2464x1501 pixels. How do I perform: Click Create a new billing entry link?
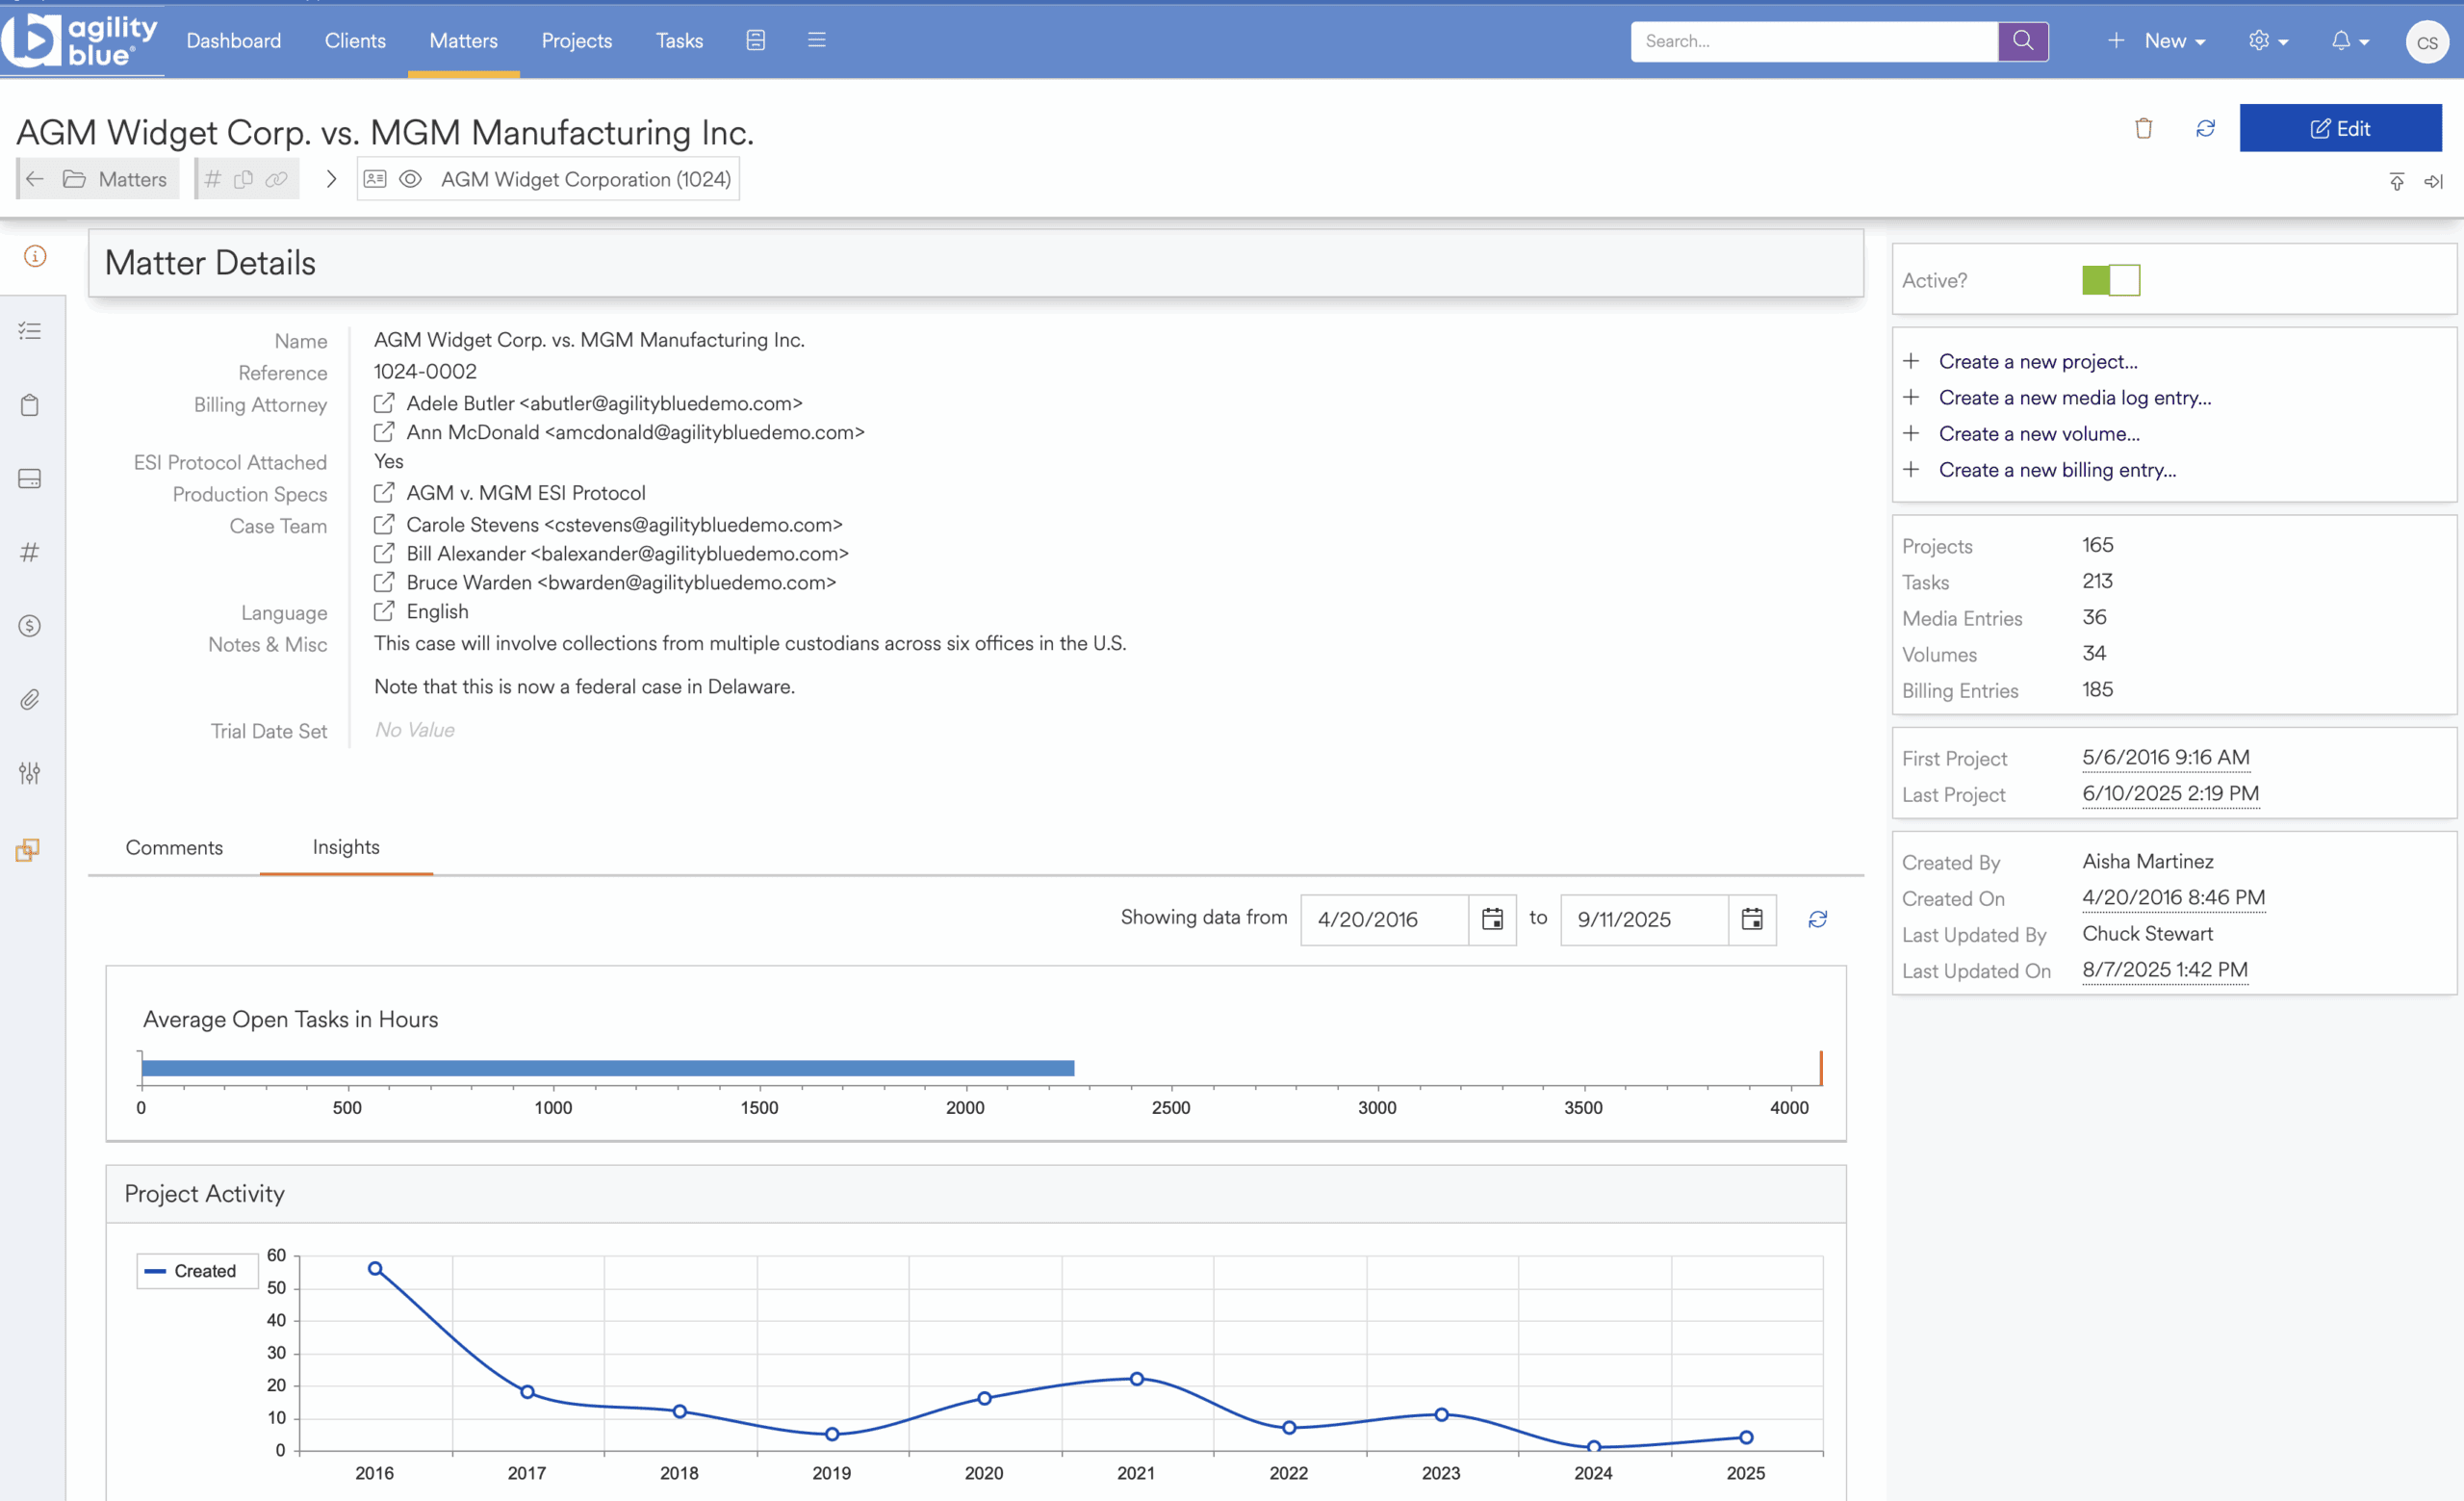coord(2056,470)
